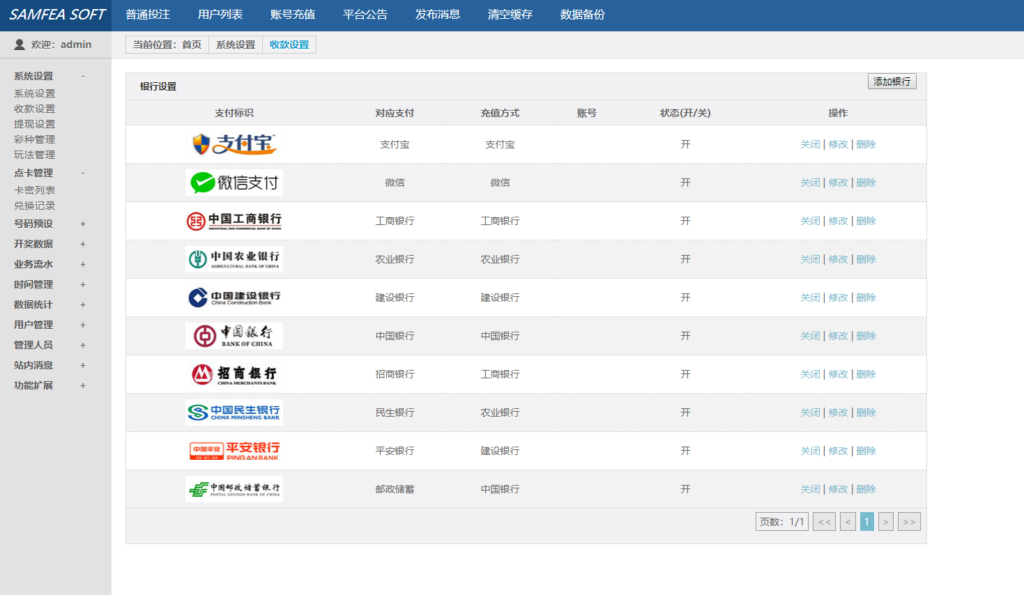Click the 中国建设银行 logo
Viewport: 1024px width, 595px height.
coord(234,298)
